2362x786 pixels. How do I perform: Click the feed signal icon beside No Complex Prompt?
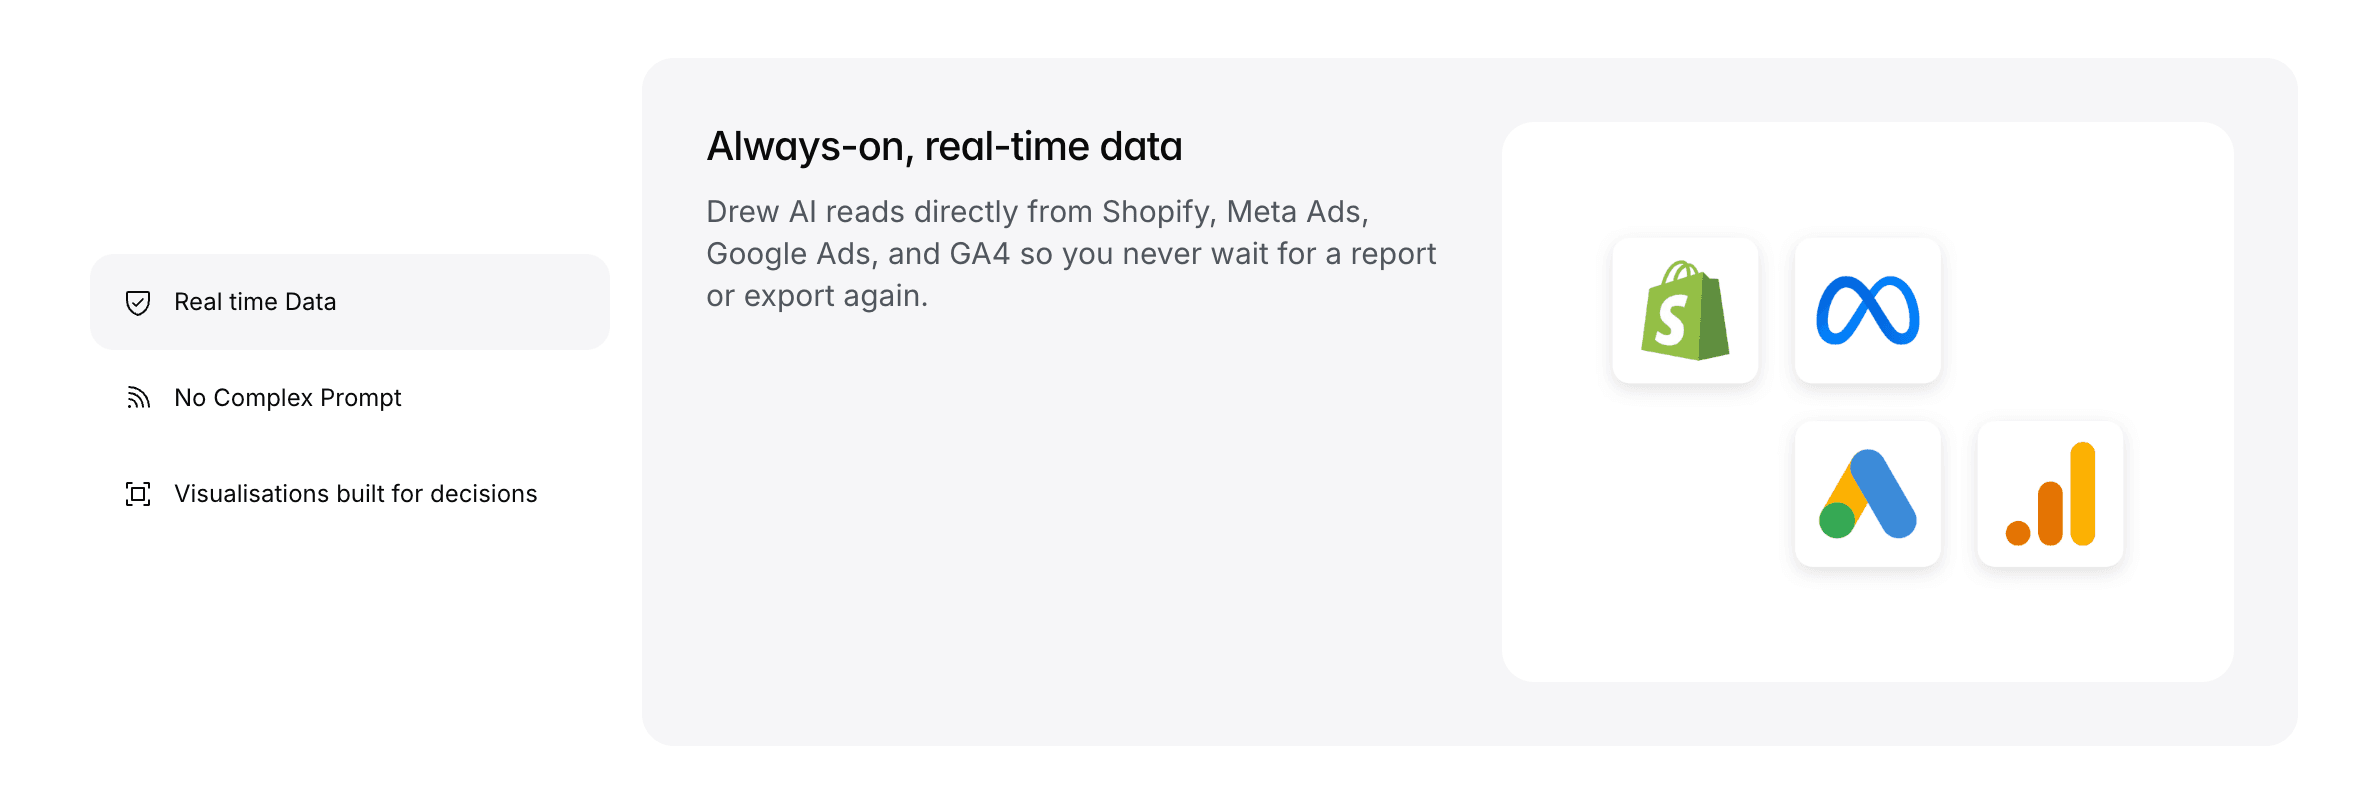coord(138,398)
